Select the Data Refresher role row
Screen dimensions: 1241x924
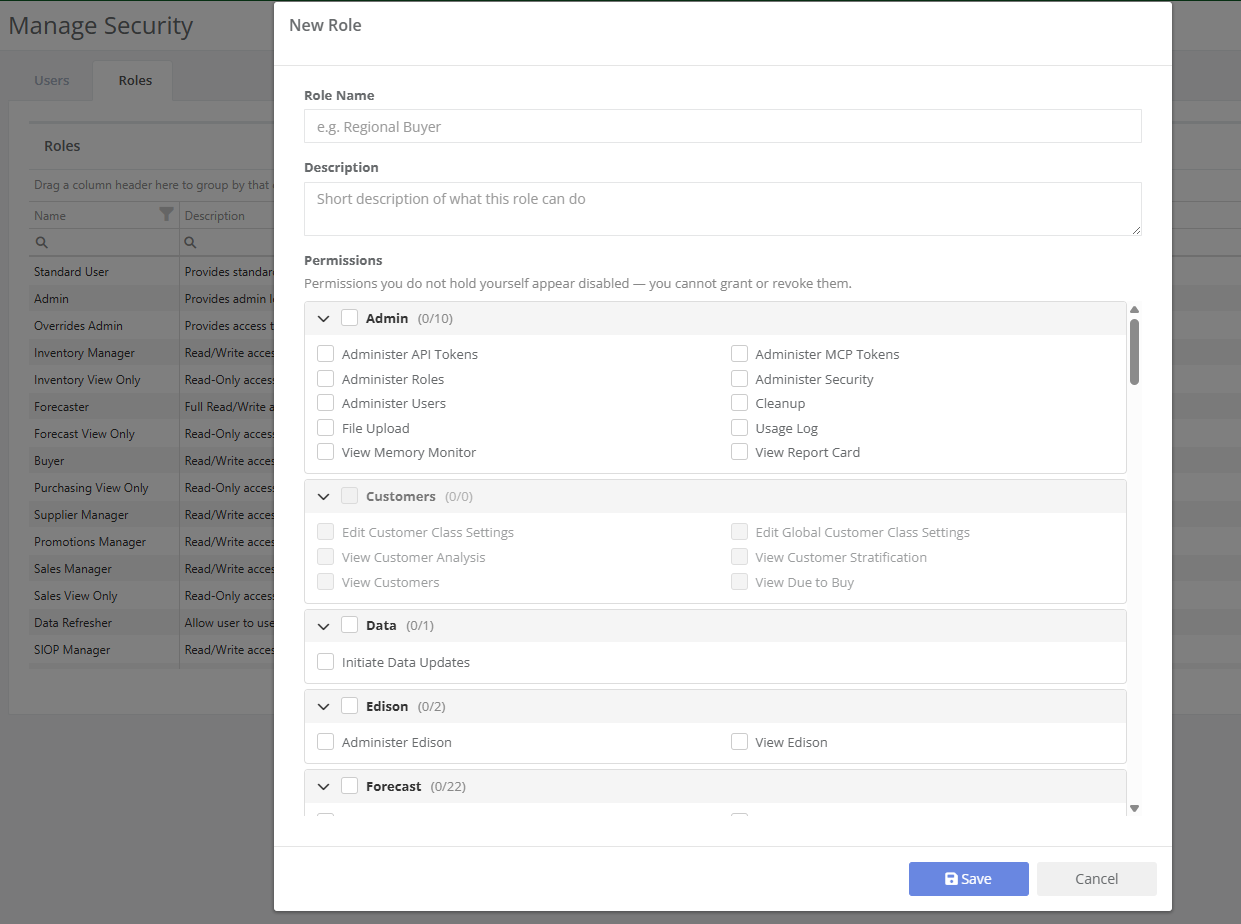click(151, 623)
